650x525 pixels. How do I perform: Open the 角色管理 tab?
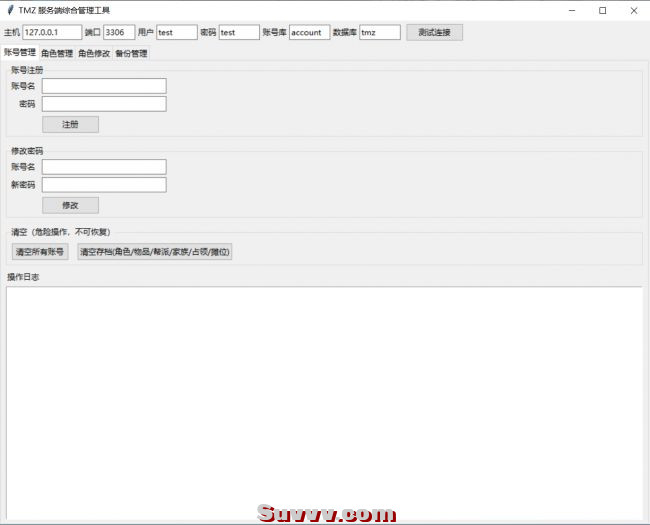[57, 53]
